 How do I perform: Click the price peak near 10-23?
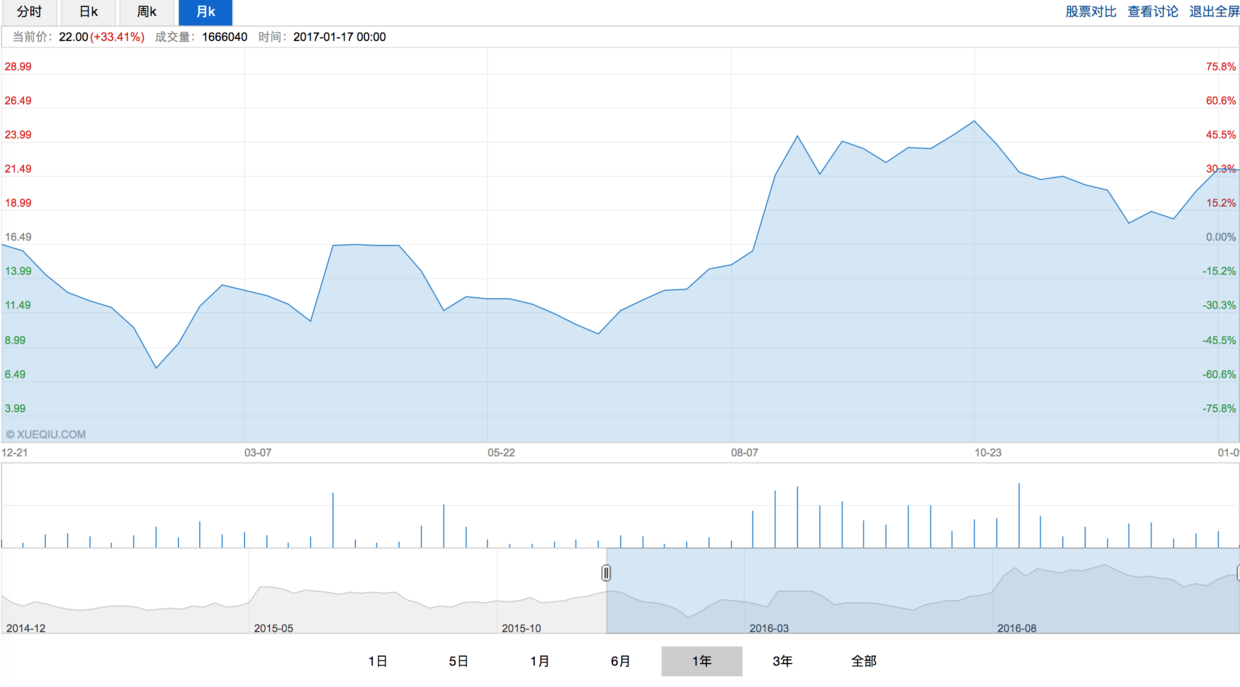pos(974,121)
